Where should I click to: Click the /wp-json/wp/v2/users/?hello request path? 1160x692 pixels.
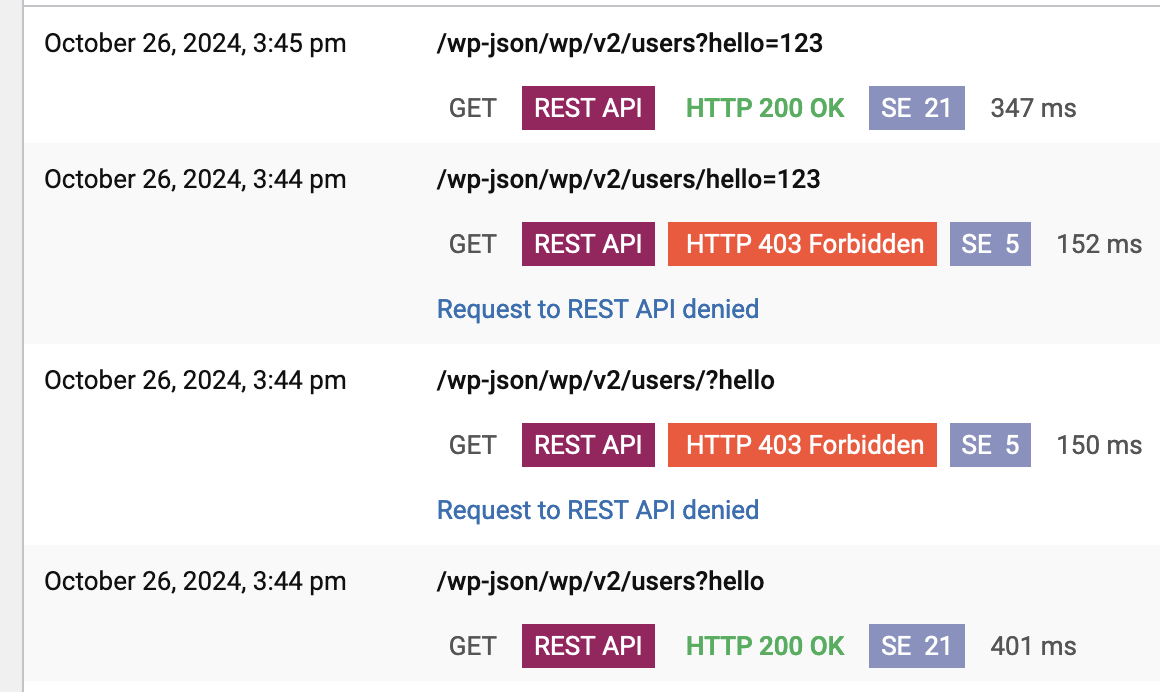(606, 380)
